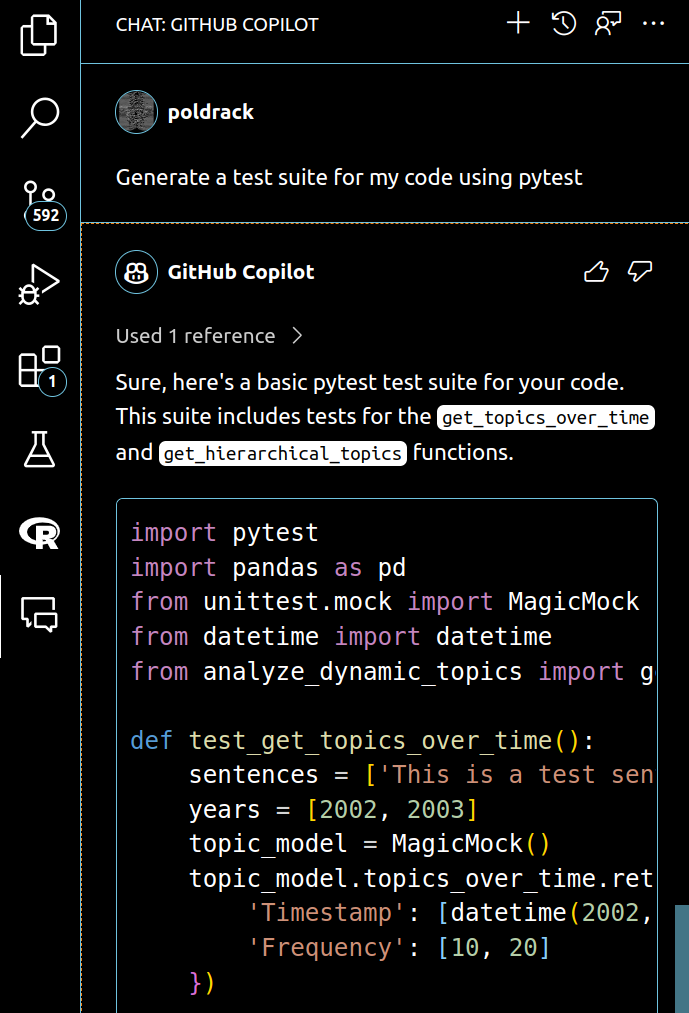
Task: Mark Copilot response as helpful
Action: point(596,272)
